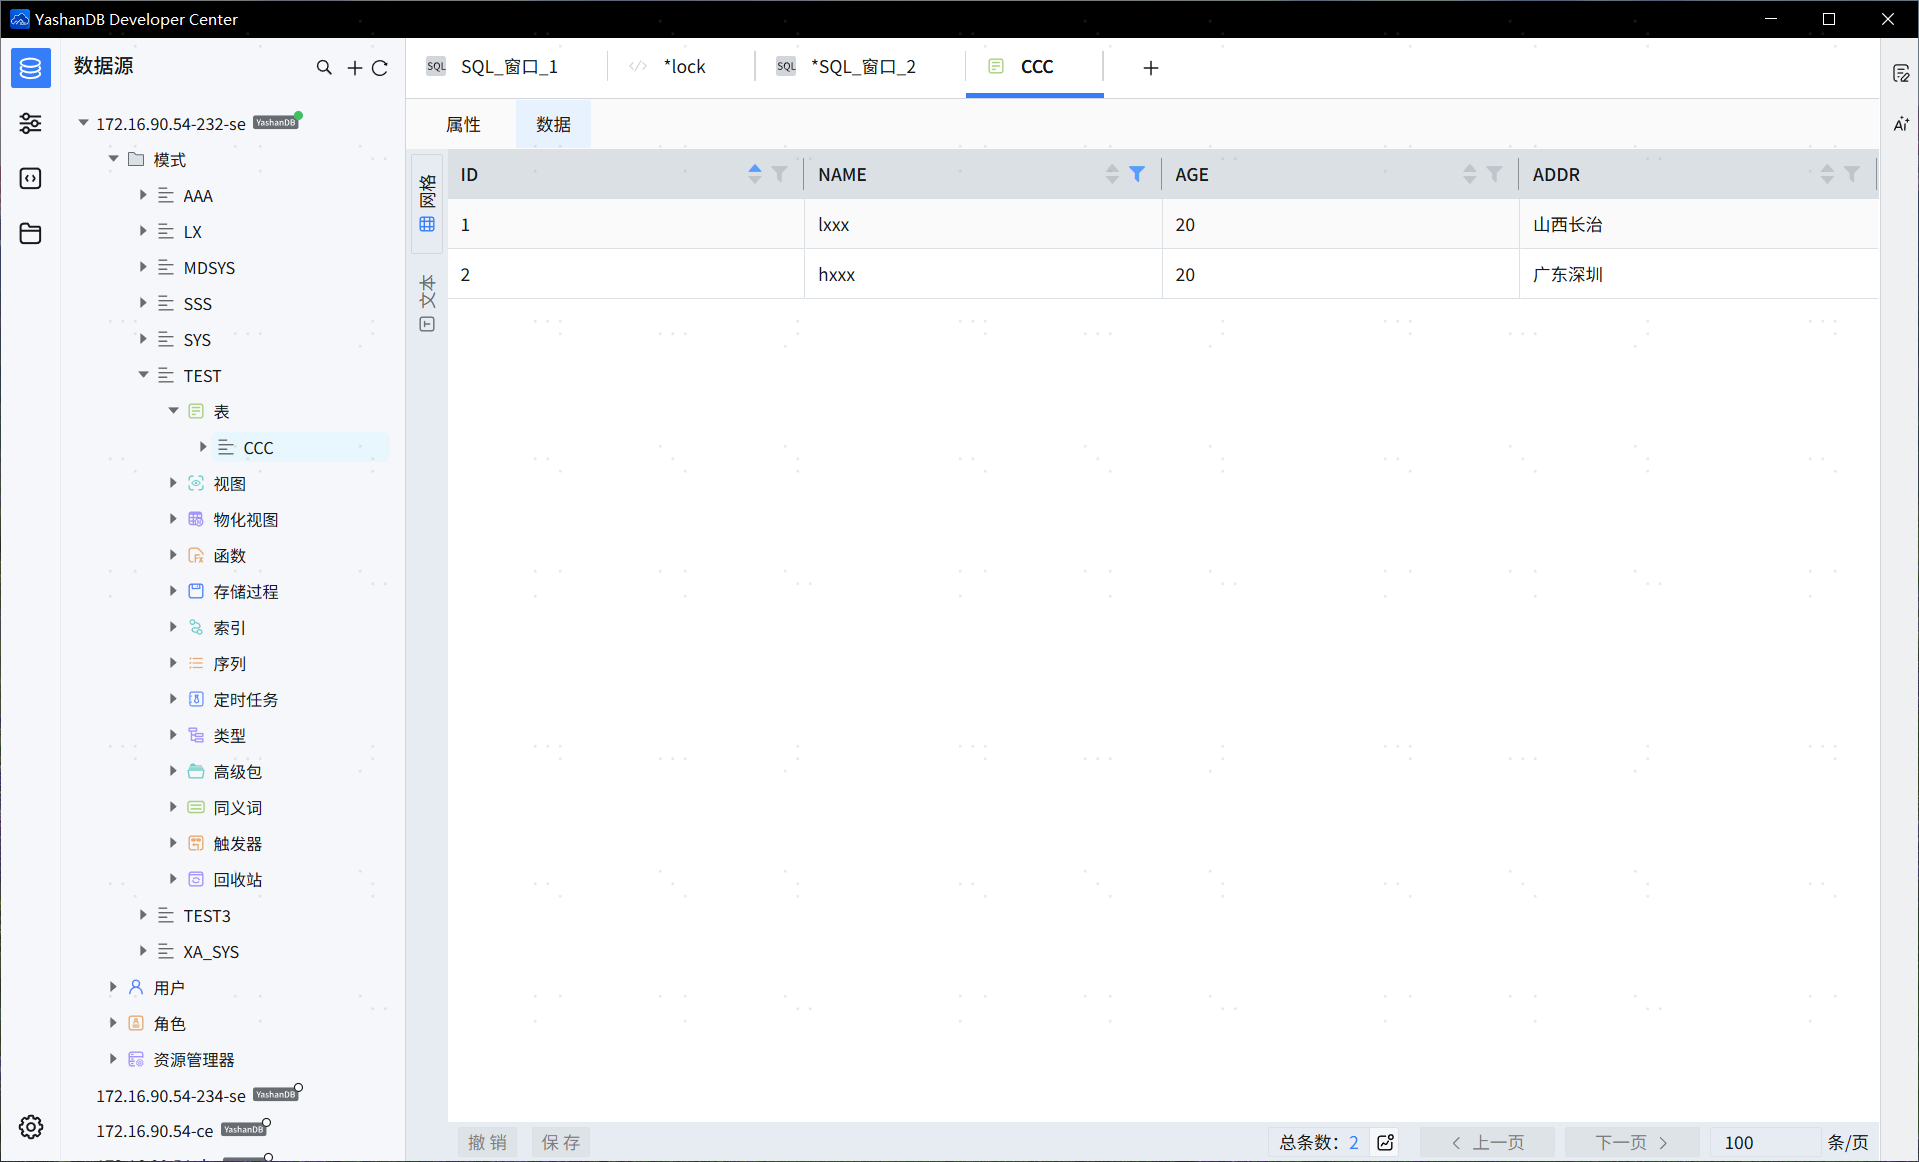Collapse the TEST schema node

143,376
